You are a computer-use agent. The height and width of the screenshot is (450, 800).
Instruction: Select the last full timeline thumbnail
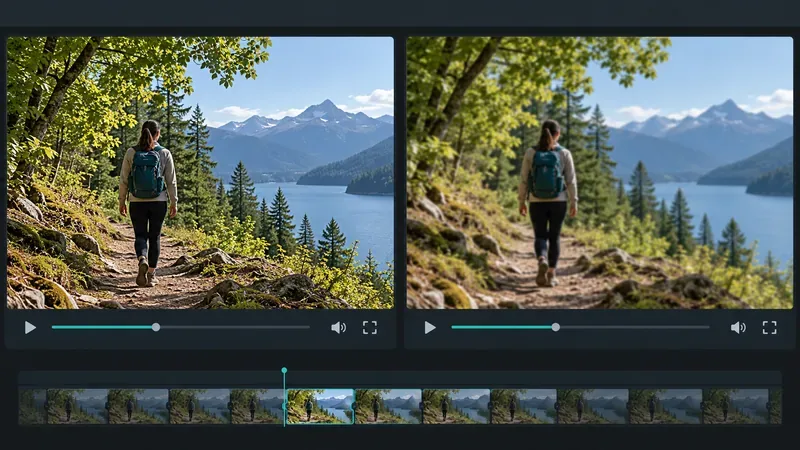(735, 406)
